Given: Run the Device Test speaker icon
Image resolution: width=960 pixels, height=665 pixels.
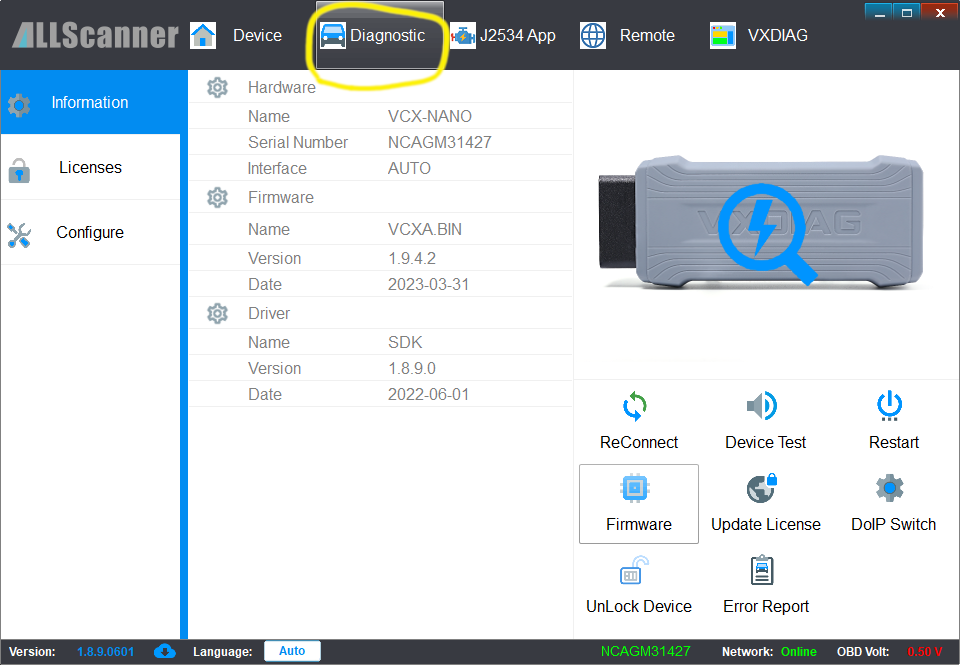Looking at the screenshot, I should (764, 406).
